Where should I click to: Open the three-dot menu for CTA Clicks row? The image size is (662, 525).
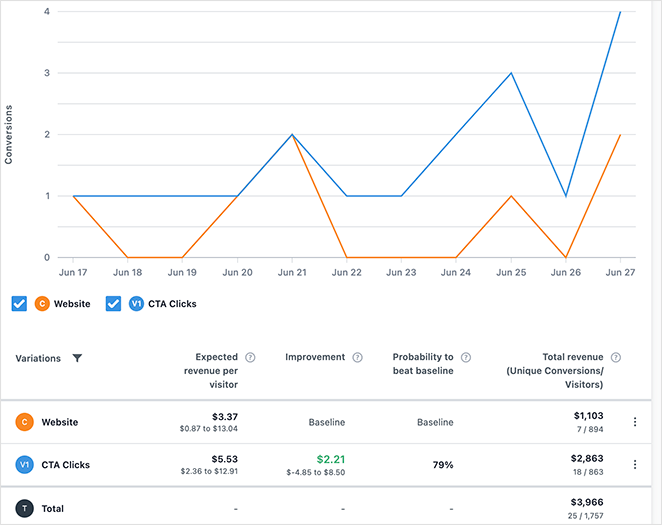[x=634, y=465]
